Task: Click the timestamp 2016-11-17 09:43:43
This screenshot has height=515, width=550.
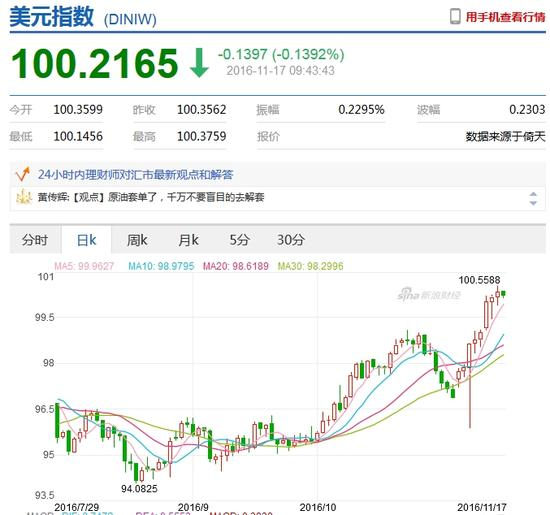Action: [281, 71]
